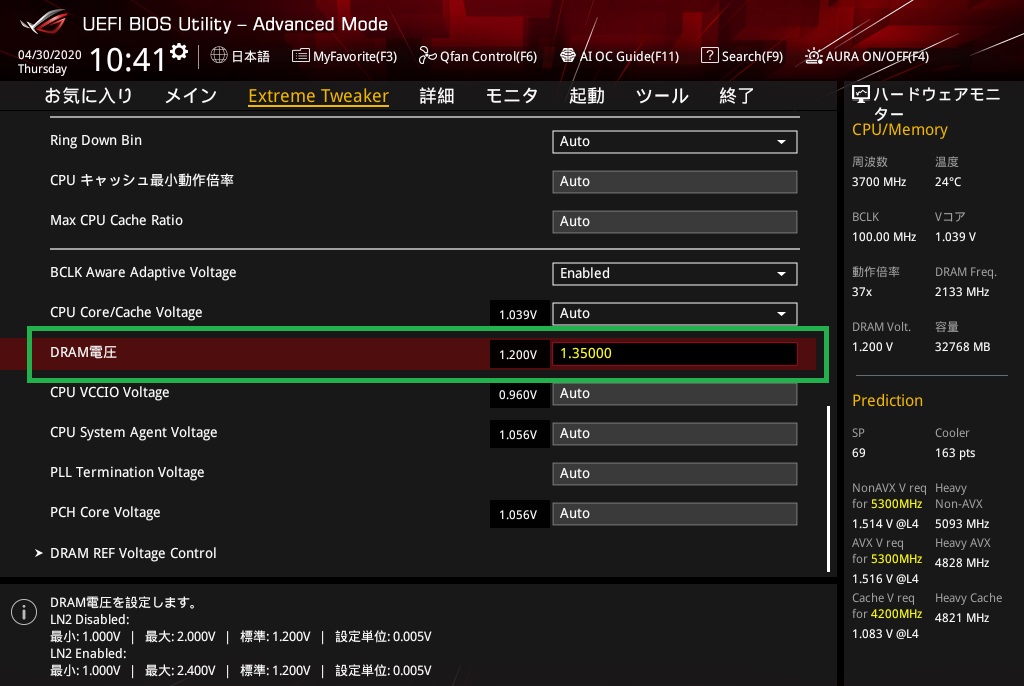Go to 起動 tab

click(x=586, y=96)
